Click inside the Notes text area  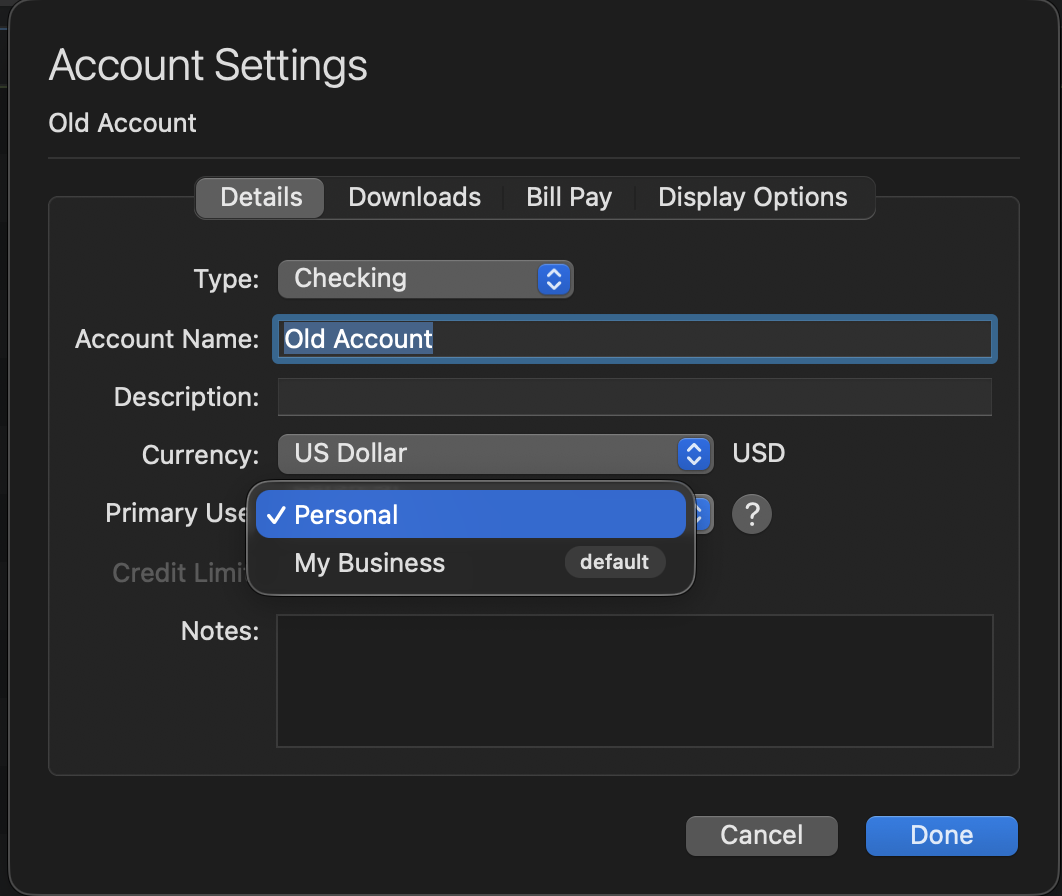pos(634,681)
